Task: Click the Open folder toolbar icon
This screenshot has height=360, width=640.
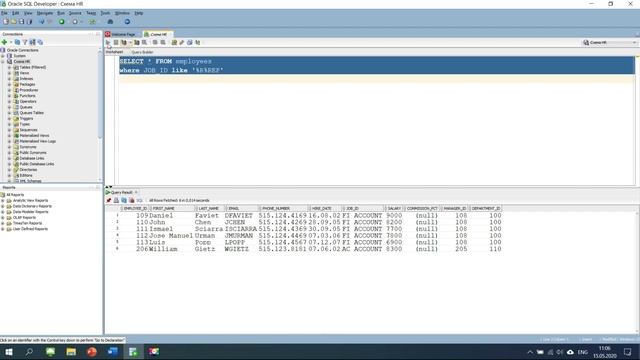Action: [x=14, y=22]
